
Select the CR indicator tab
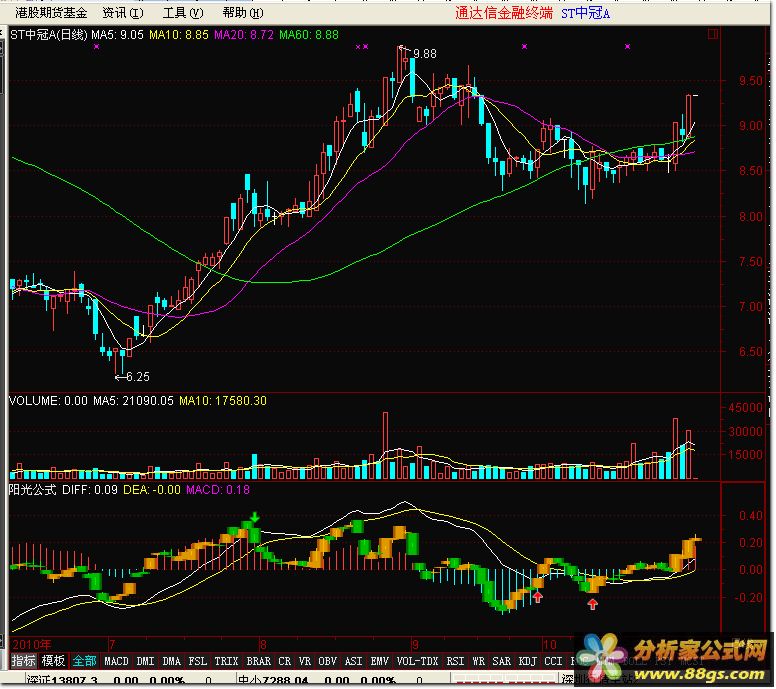[285, 661]
